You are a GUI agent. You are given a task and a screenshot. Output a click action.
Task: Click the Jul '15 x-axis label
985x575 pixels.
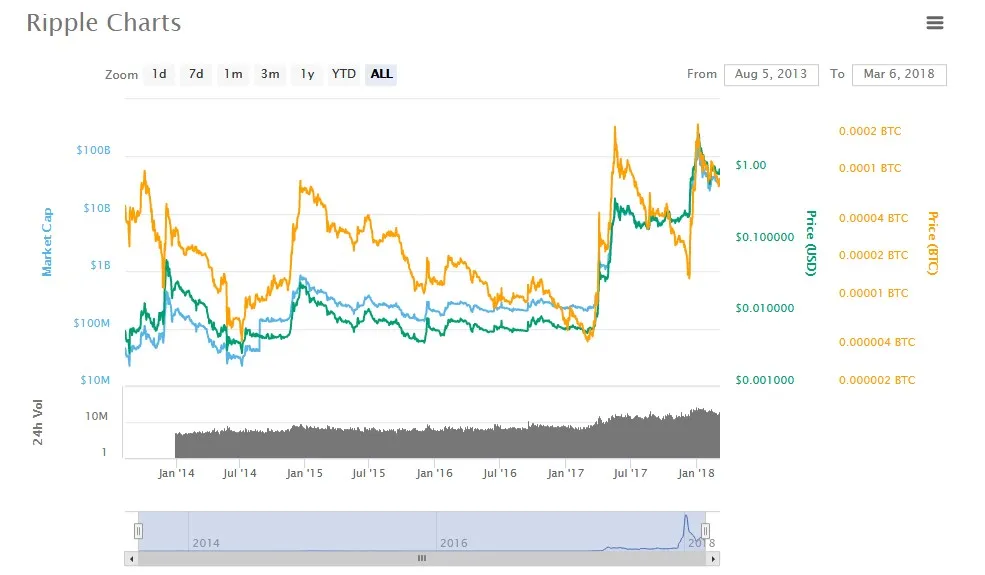368,473
